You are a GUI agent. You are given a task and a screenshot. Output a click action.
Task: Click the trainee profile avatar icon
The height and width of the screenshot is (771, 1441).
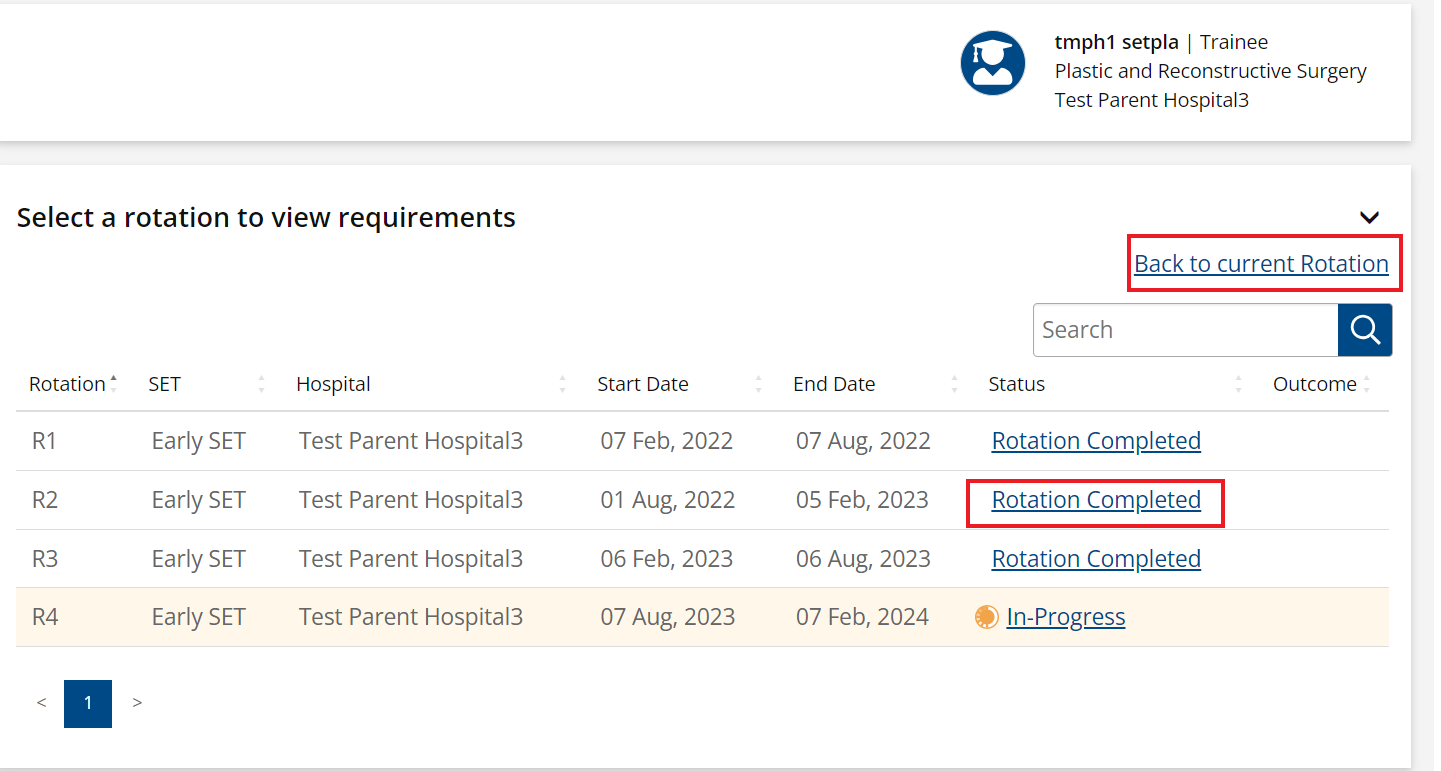point(992,63)
